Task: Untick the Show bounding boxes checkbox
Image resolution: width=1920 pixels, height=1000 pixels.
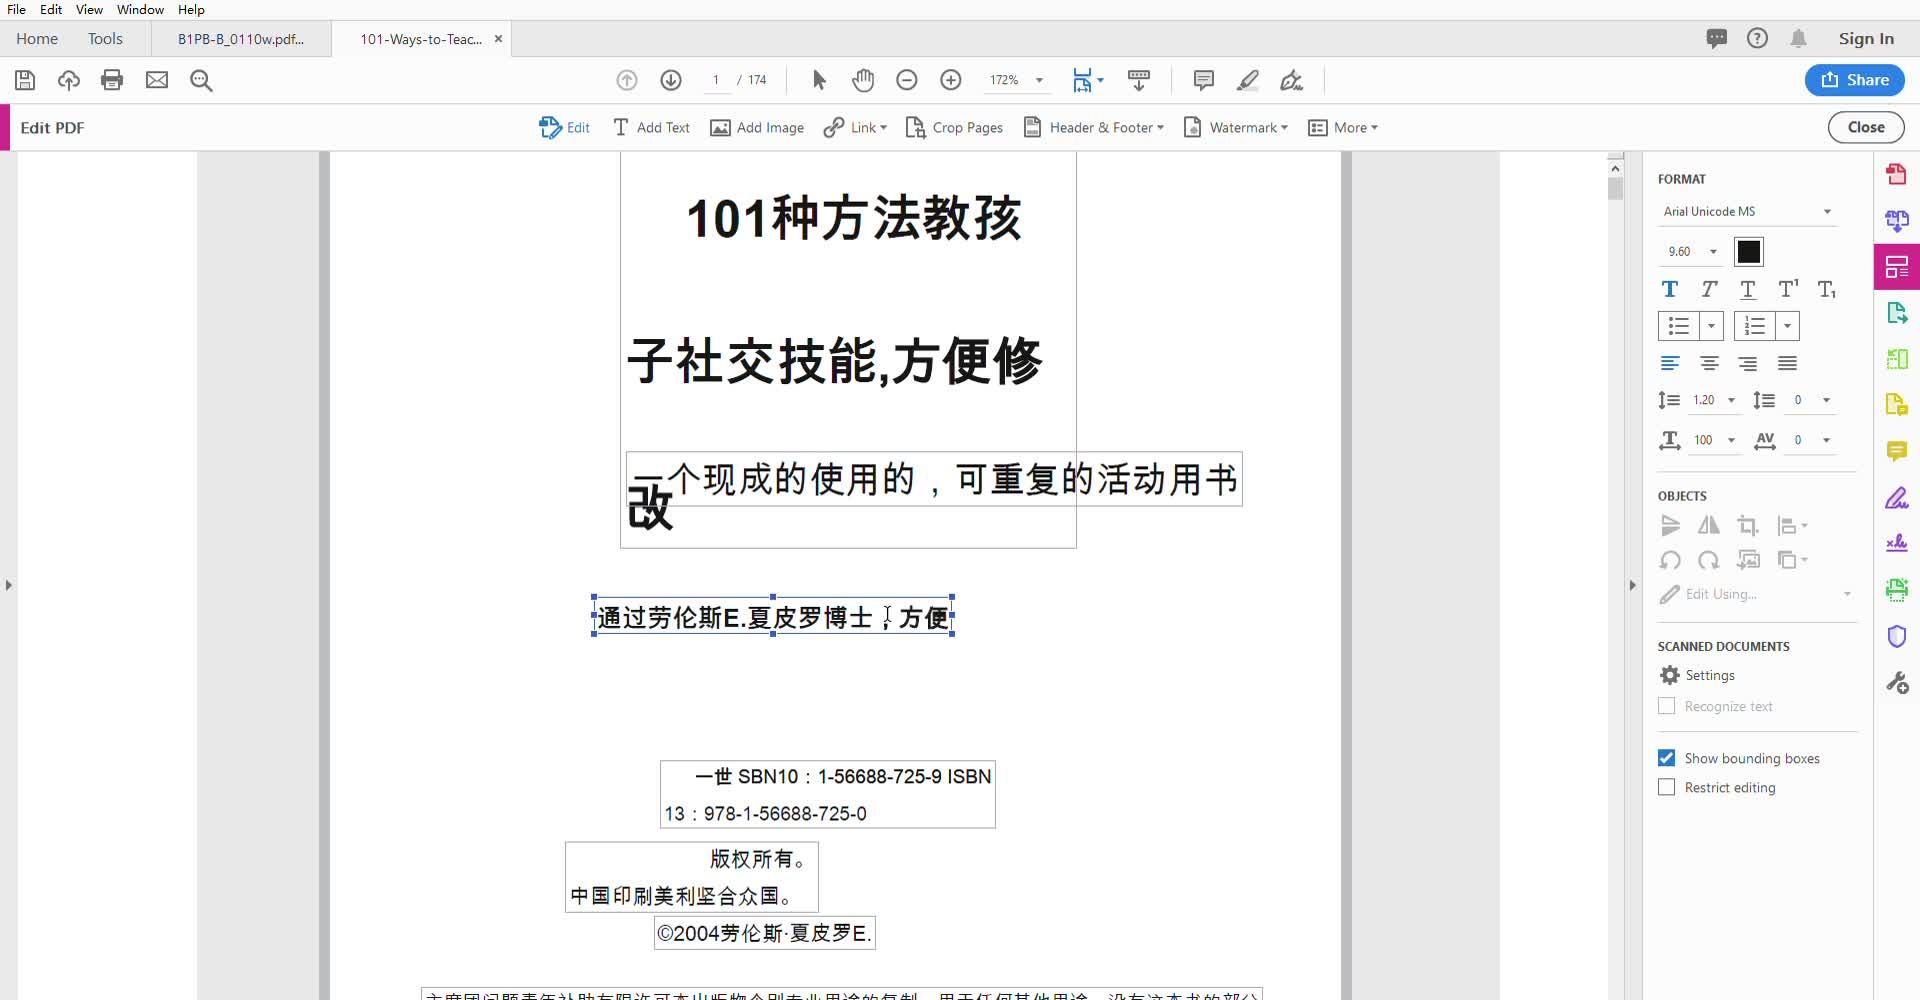Action: coord(1666,758)
